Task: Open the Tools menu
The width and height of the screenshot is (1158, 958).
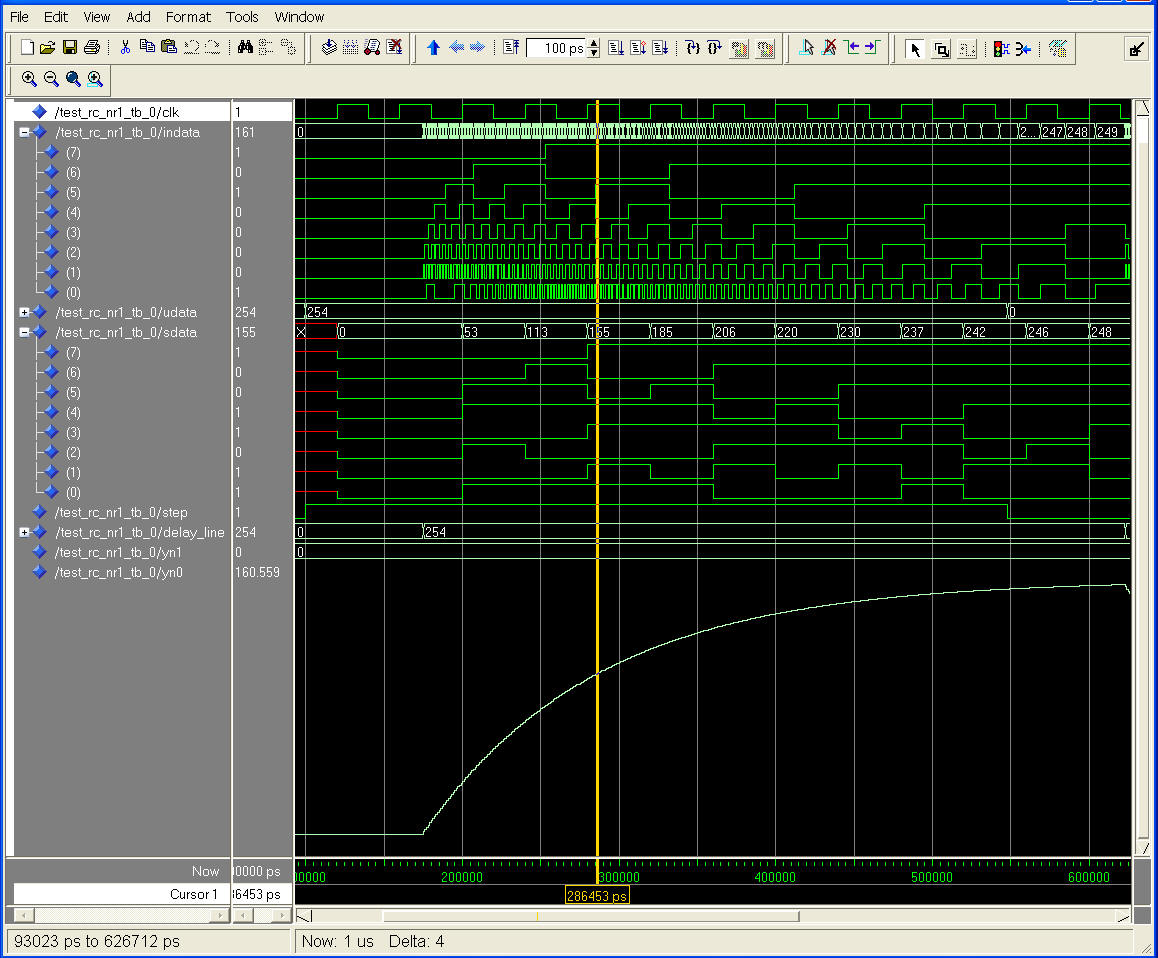Action: click(242, 16)
